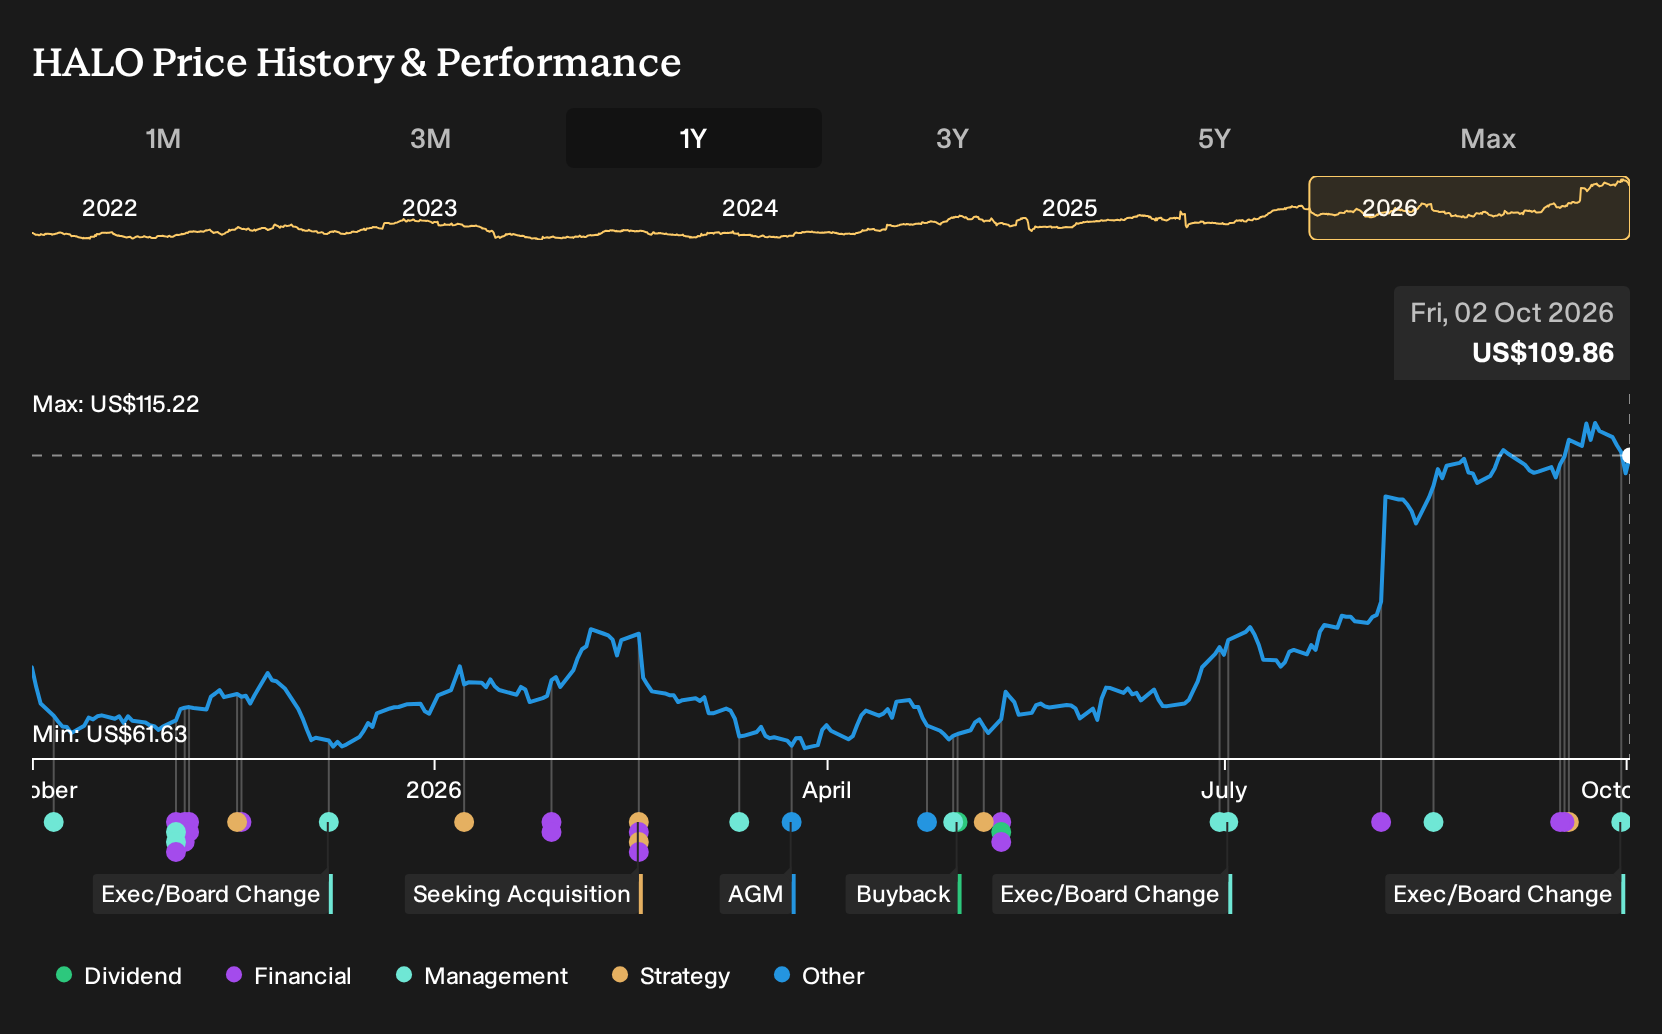The width and height of the screenshot is (1662, 1034).
Task: Jump to 2025 on the overview timeline
Action: coord(1070,208)
